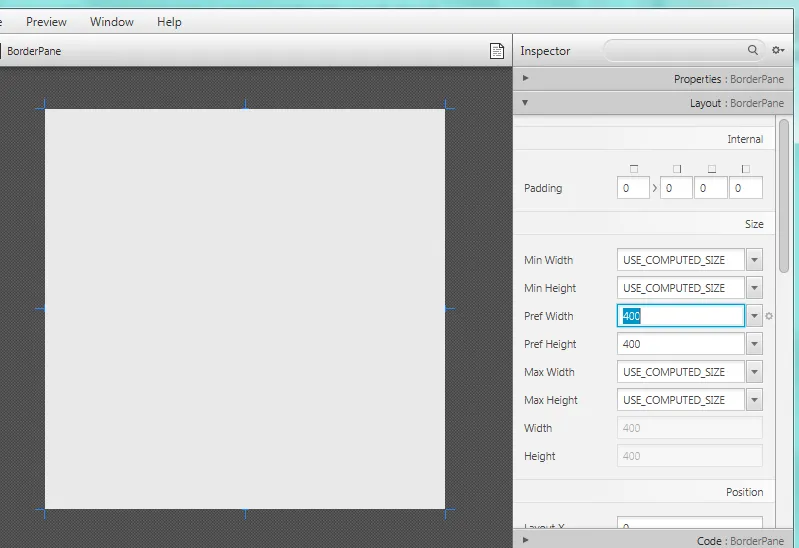Screen dimensions: 799x548
Task: Click the document icon beside BorderPane path
Action: point(497,51)
